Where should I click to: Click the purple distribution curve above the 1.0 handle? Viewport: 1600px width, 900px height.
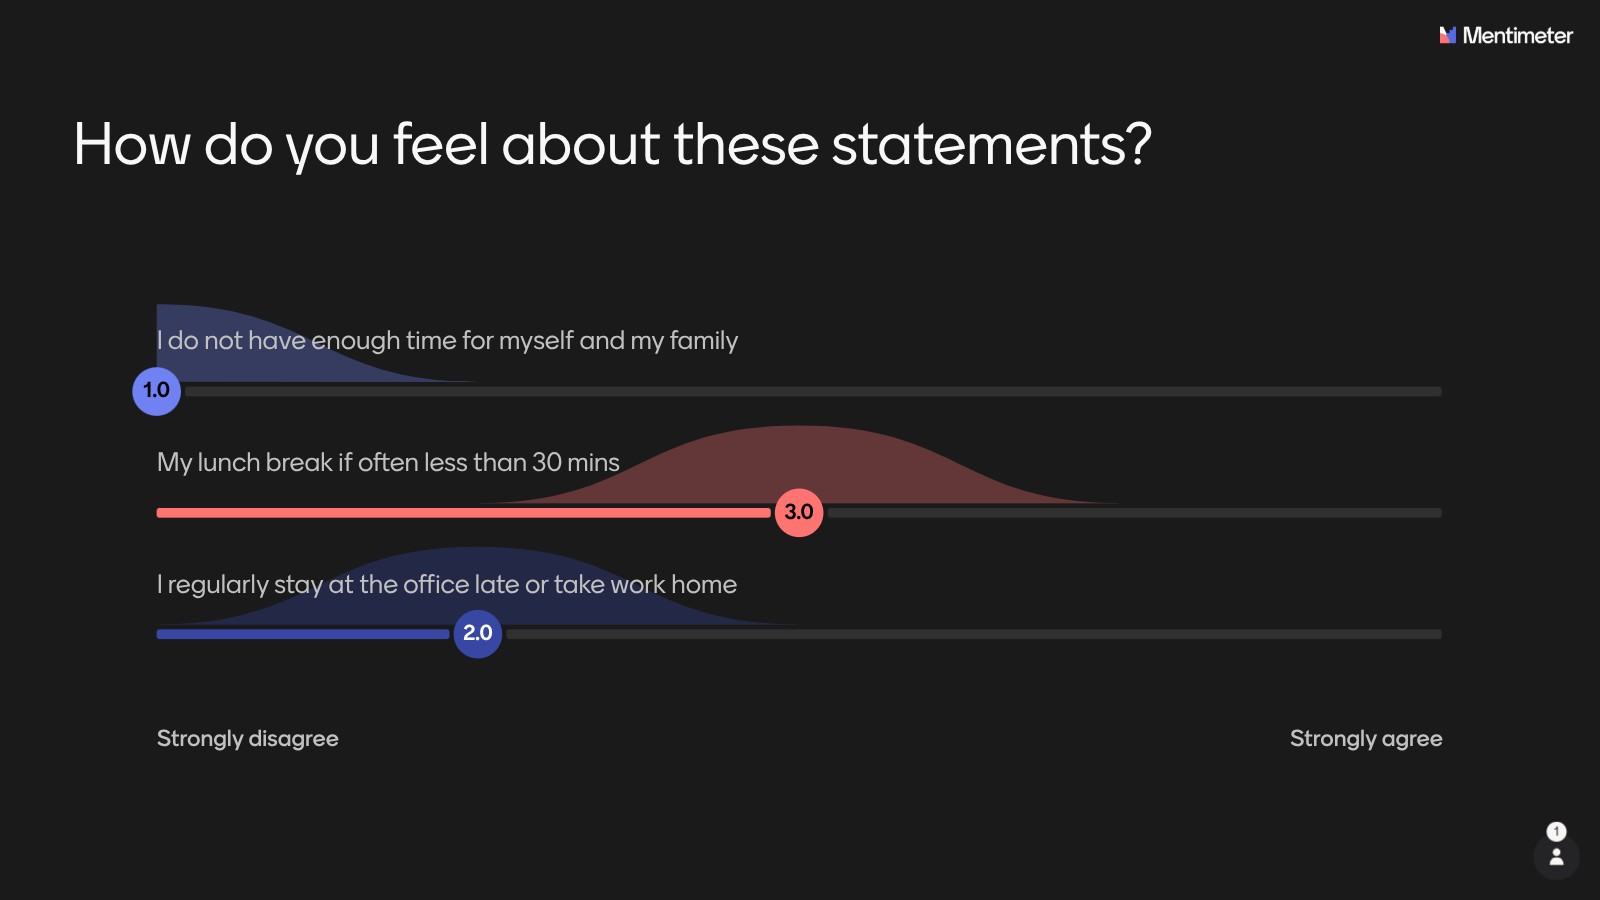tap(200, 318)
